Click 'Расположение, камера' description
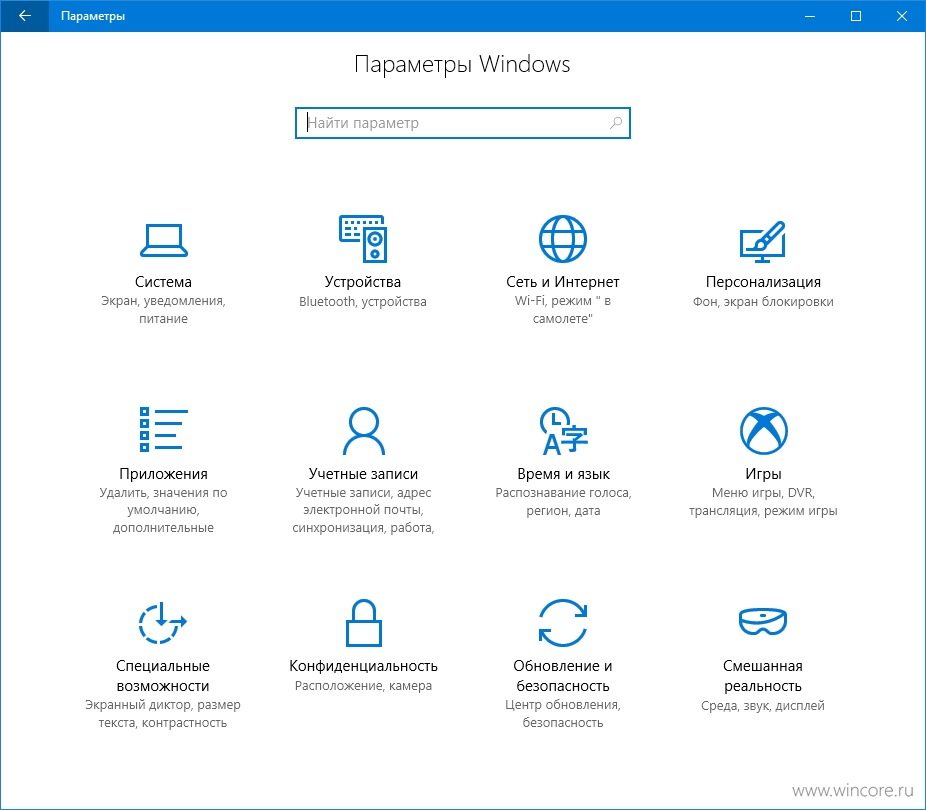 (363, 685)
